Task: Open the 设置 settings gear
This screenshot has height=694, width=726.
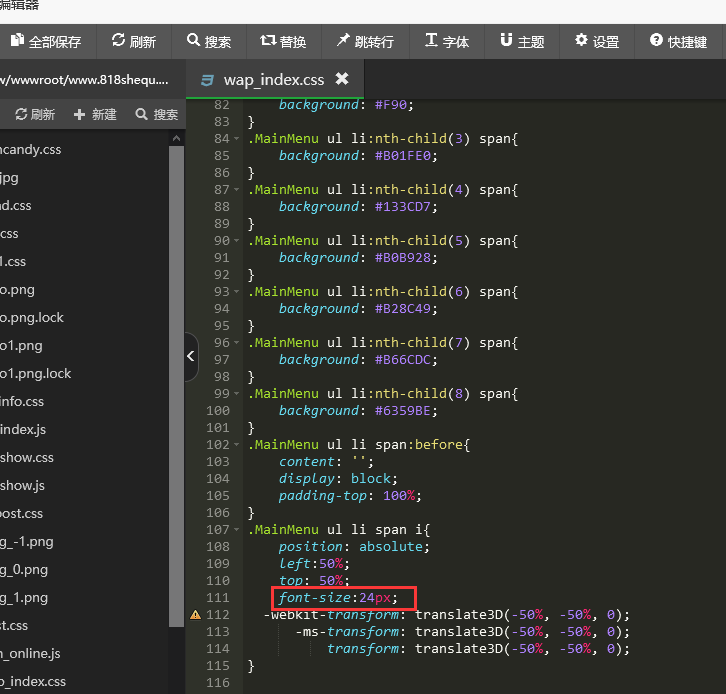Action: coord(597,42)
